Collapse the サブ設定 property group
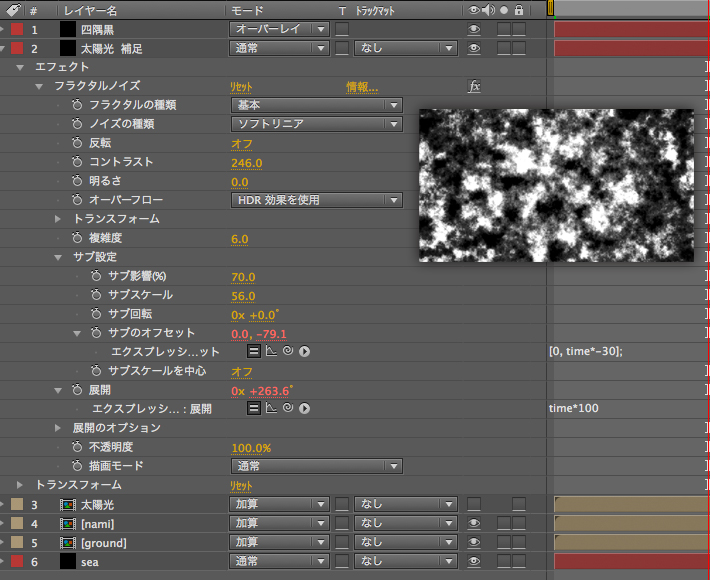710x580 pixels. tap(58, 257)
